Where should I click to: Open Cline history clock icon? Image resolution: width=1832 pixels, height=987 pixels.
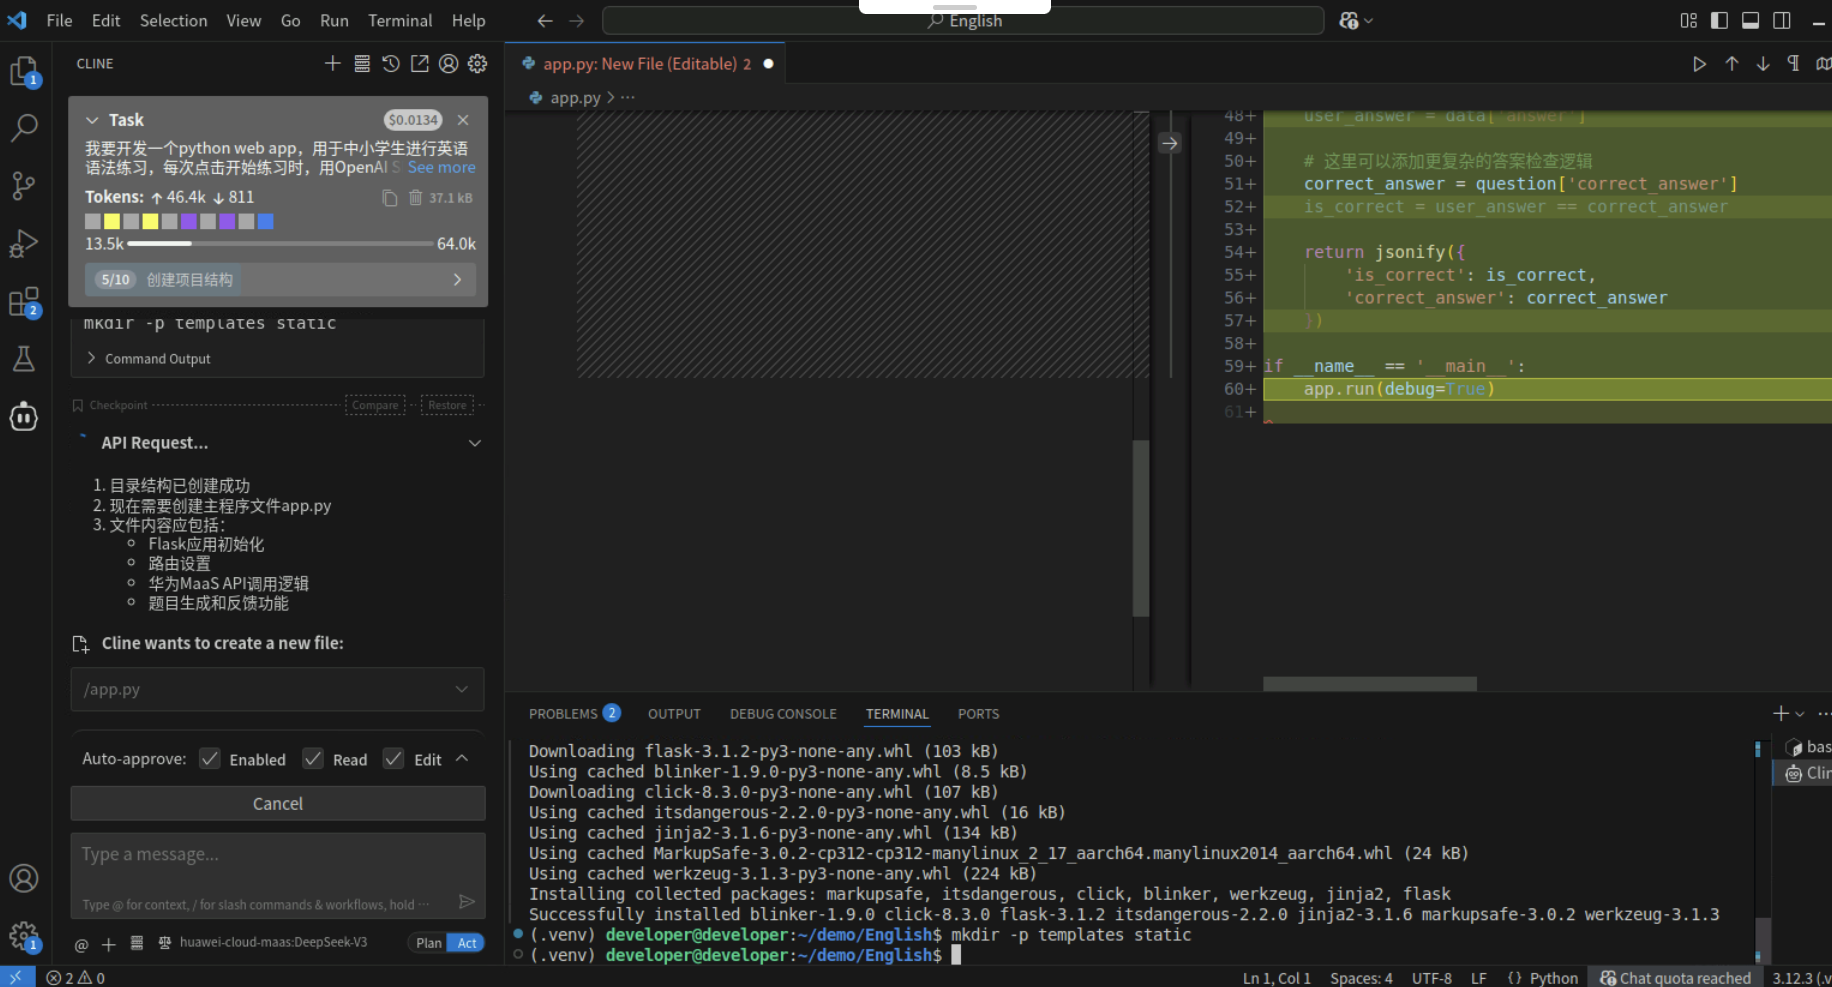[391, 64]
